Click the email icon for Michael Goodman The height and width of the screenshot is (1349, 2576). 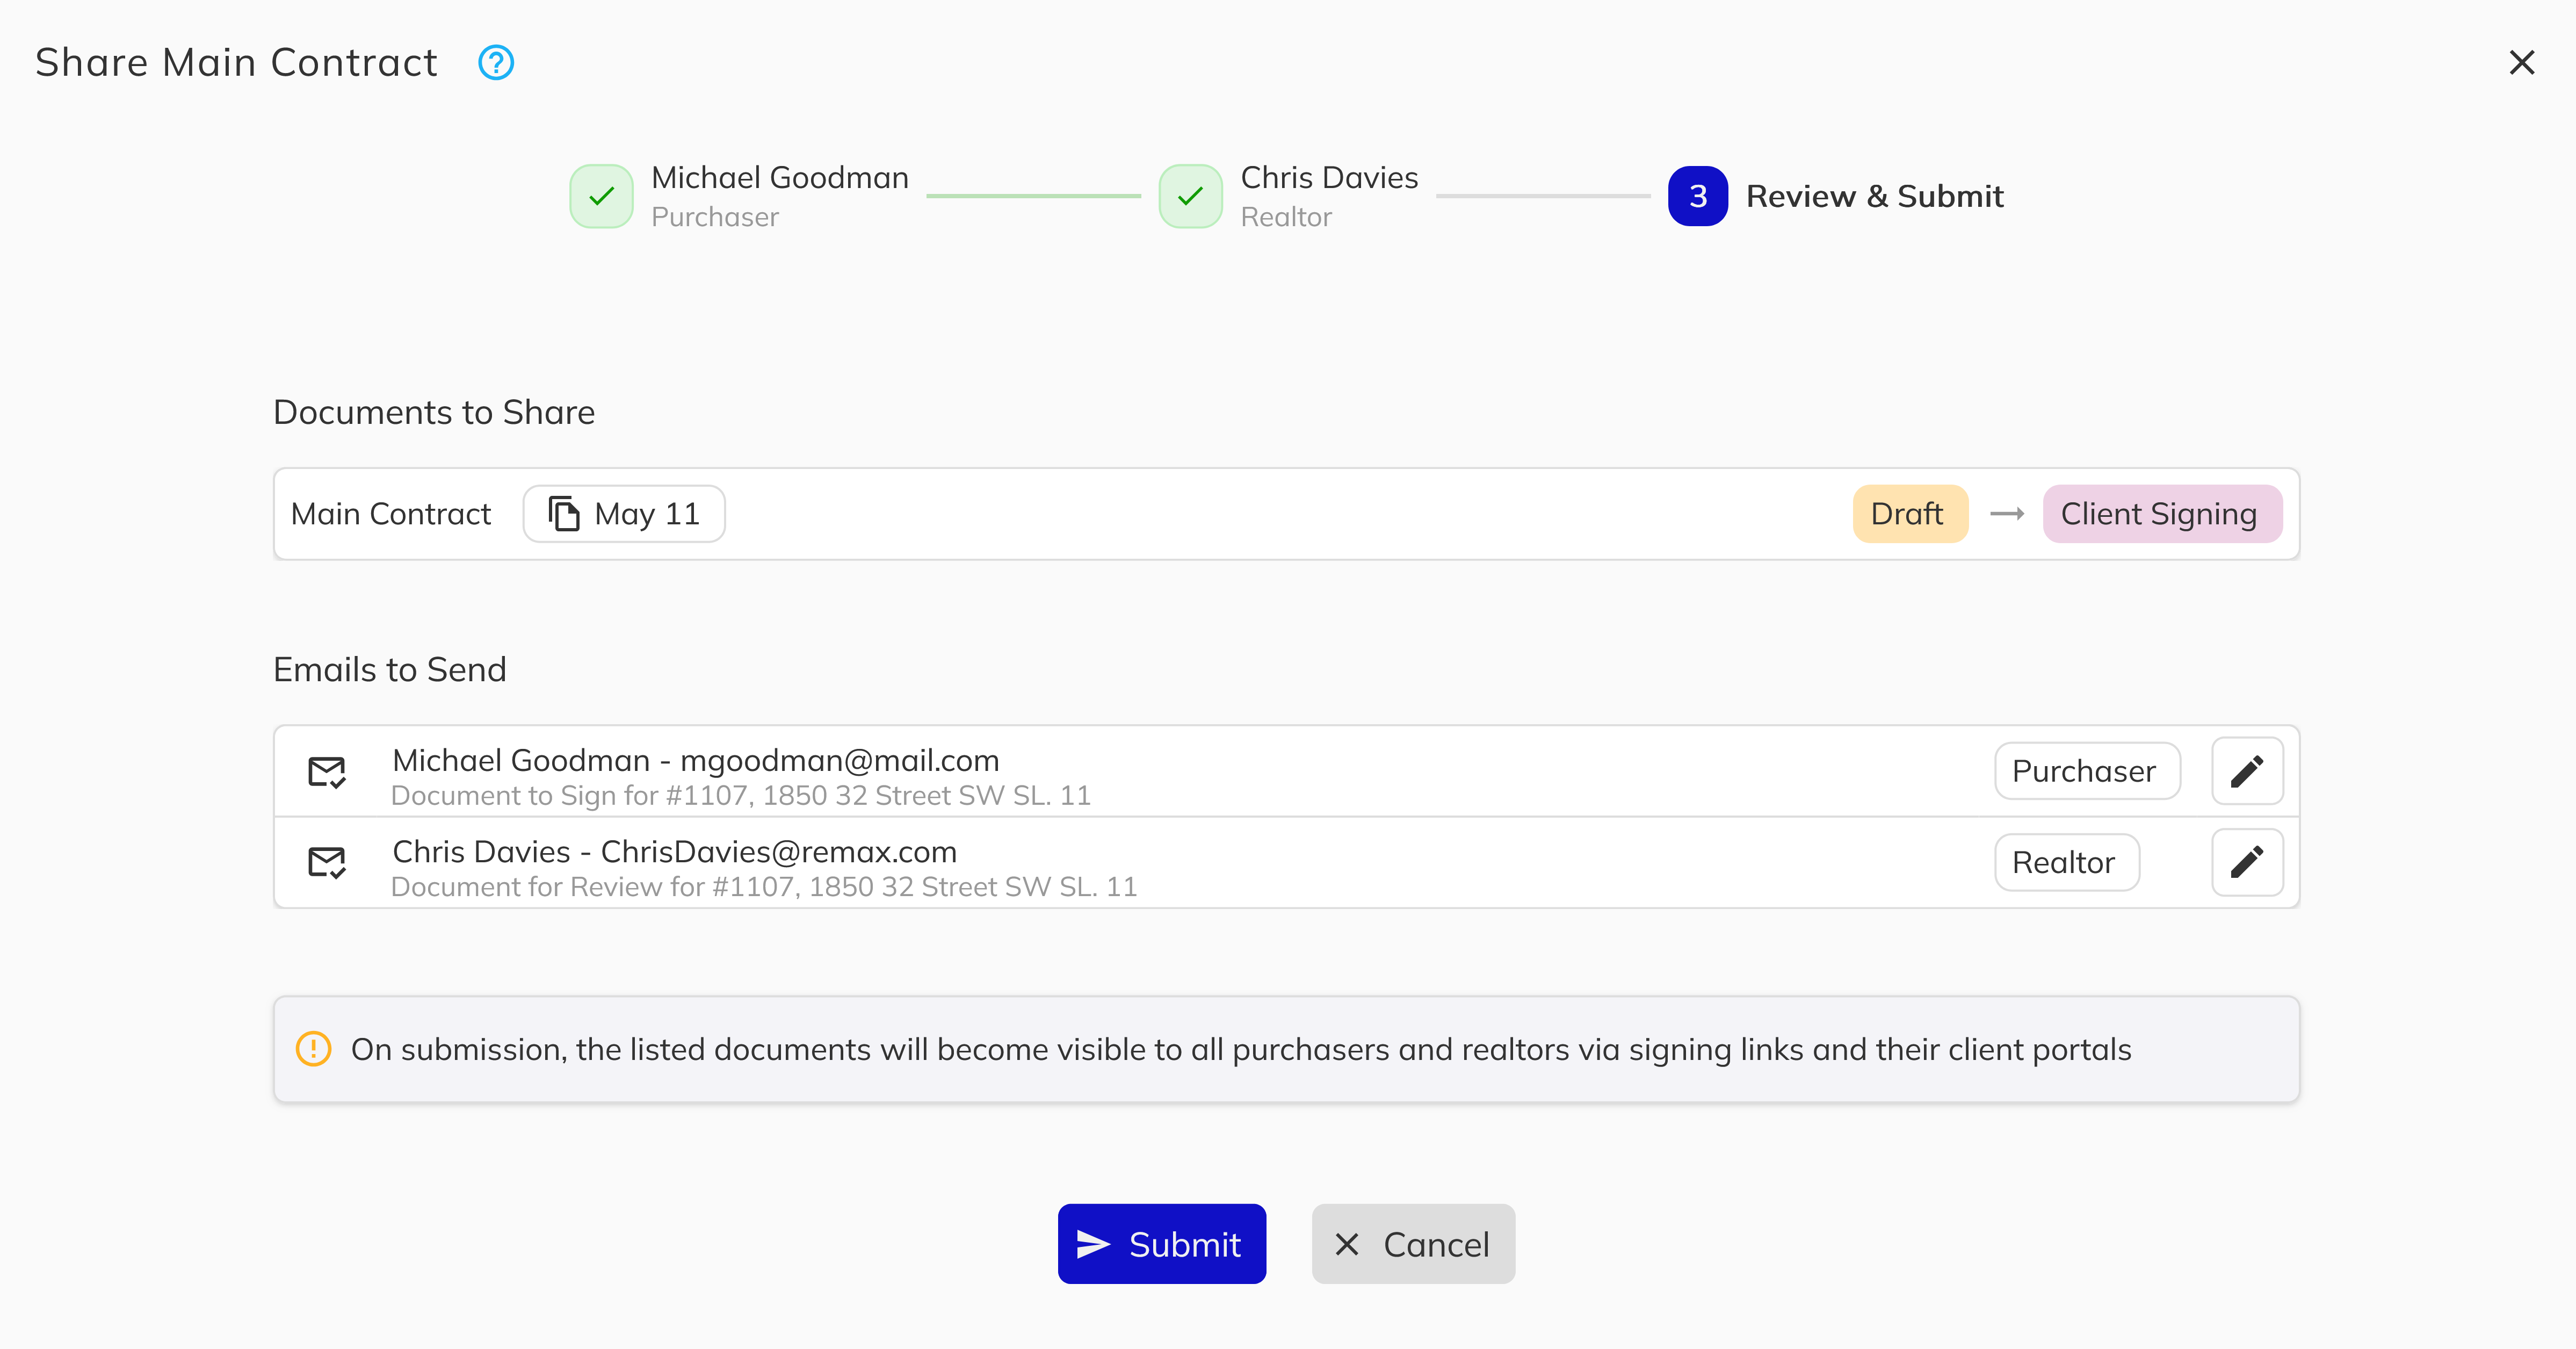(327, 772)
